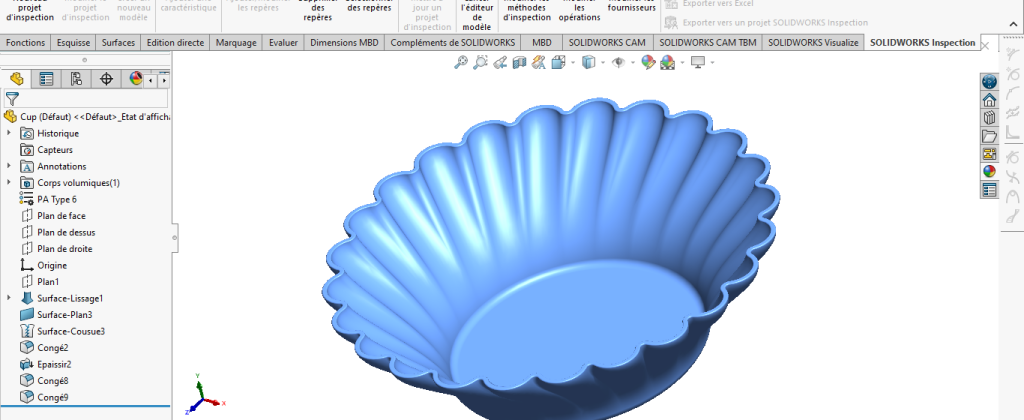Expand Corps volumiques(1) folder

(x=9, y=182)
